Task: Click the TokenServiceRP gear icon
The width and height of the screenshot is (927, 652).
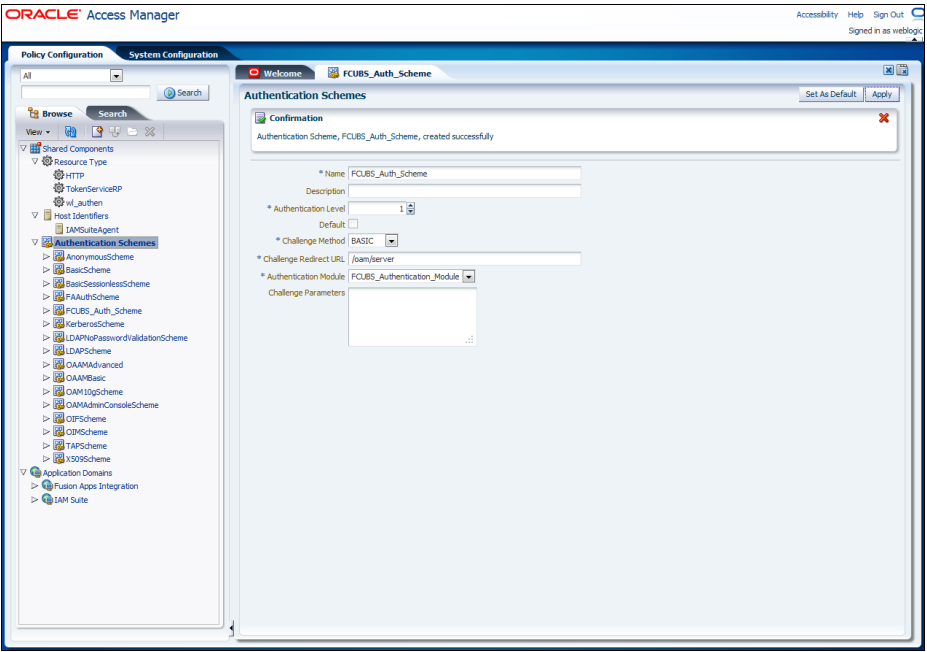Action: [59, 189]
